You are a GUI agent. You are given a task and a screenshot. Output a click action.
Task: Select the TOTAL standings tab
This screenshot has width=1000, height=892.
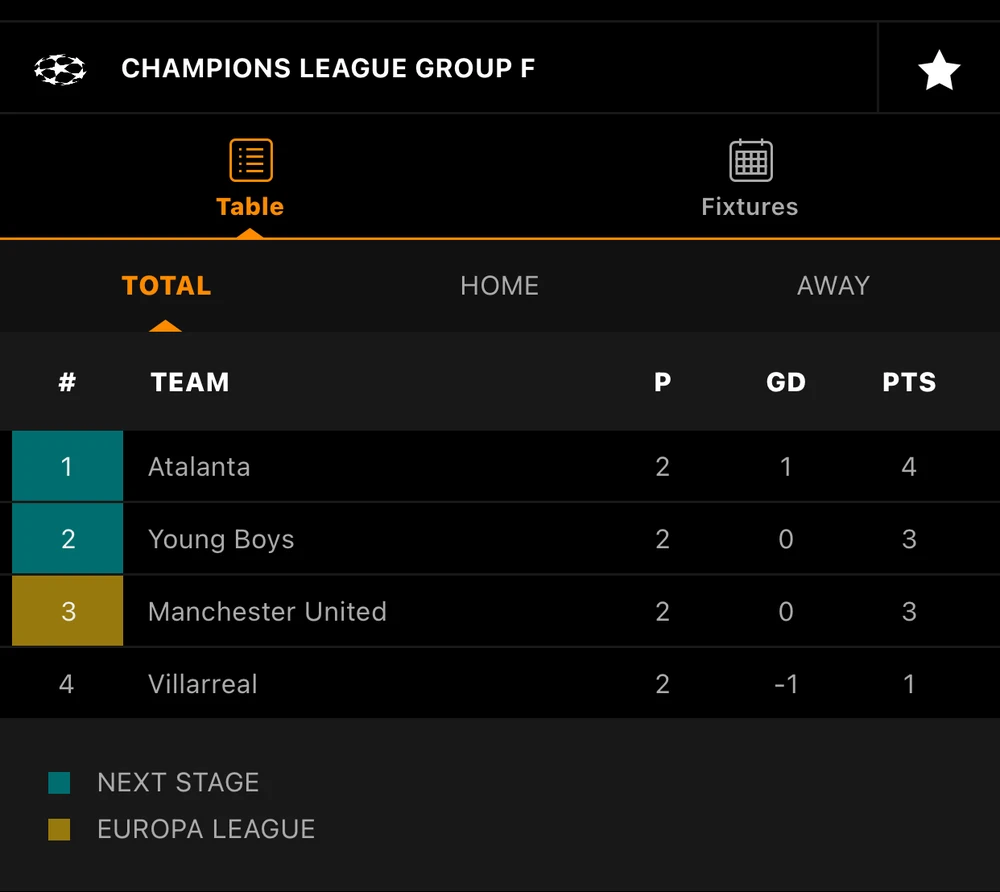(166, 286)
